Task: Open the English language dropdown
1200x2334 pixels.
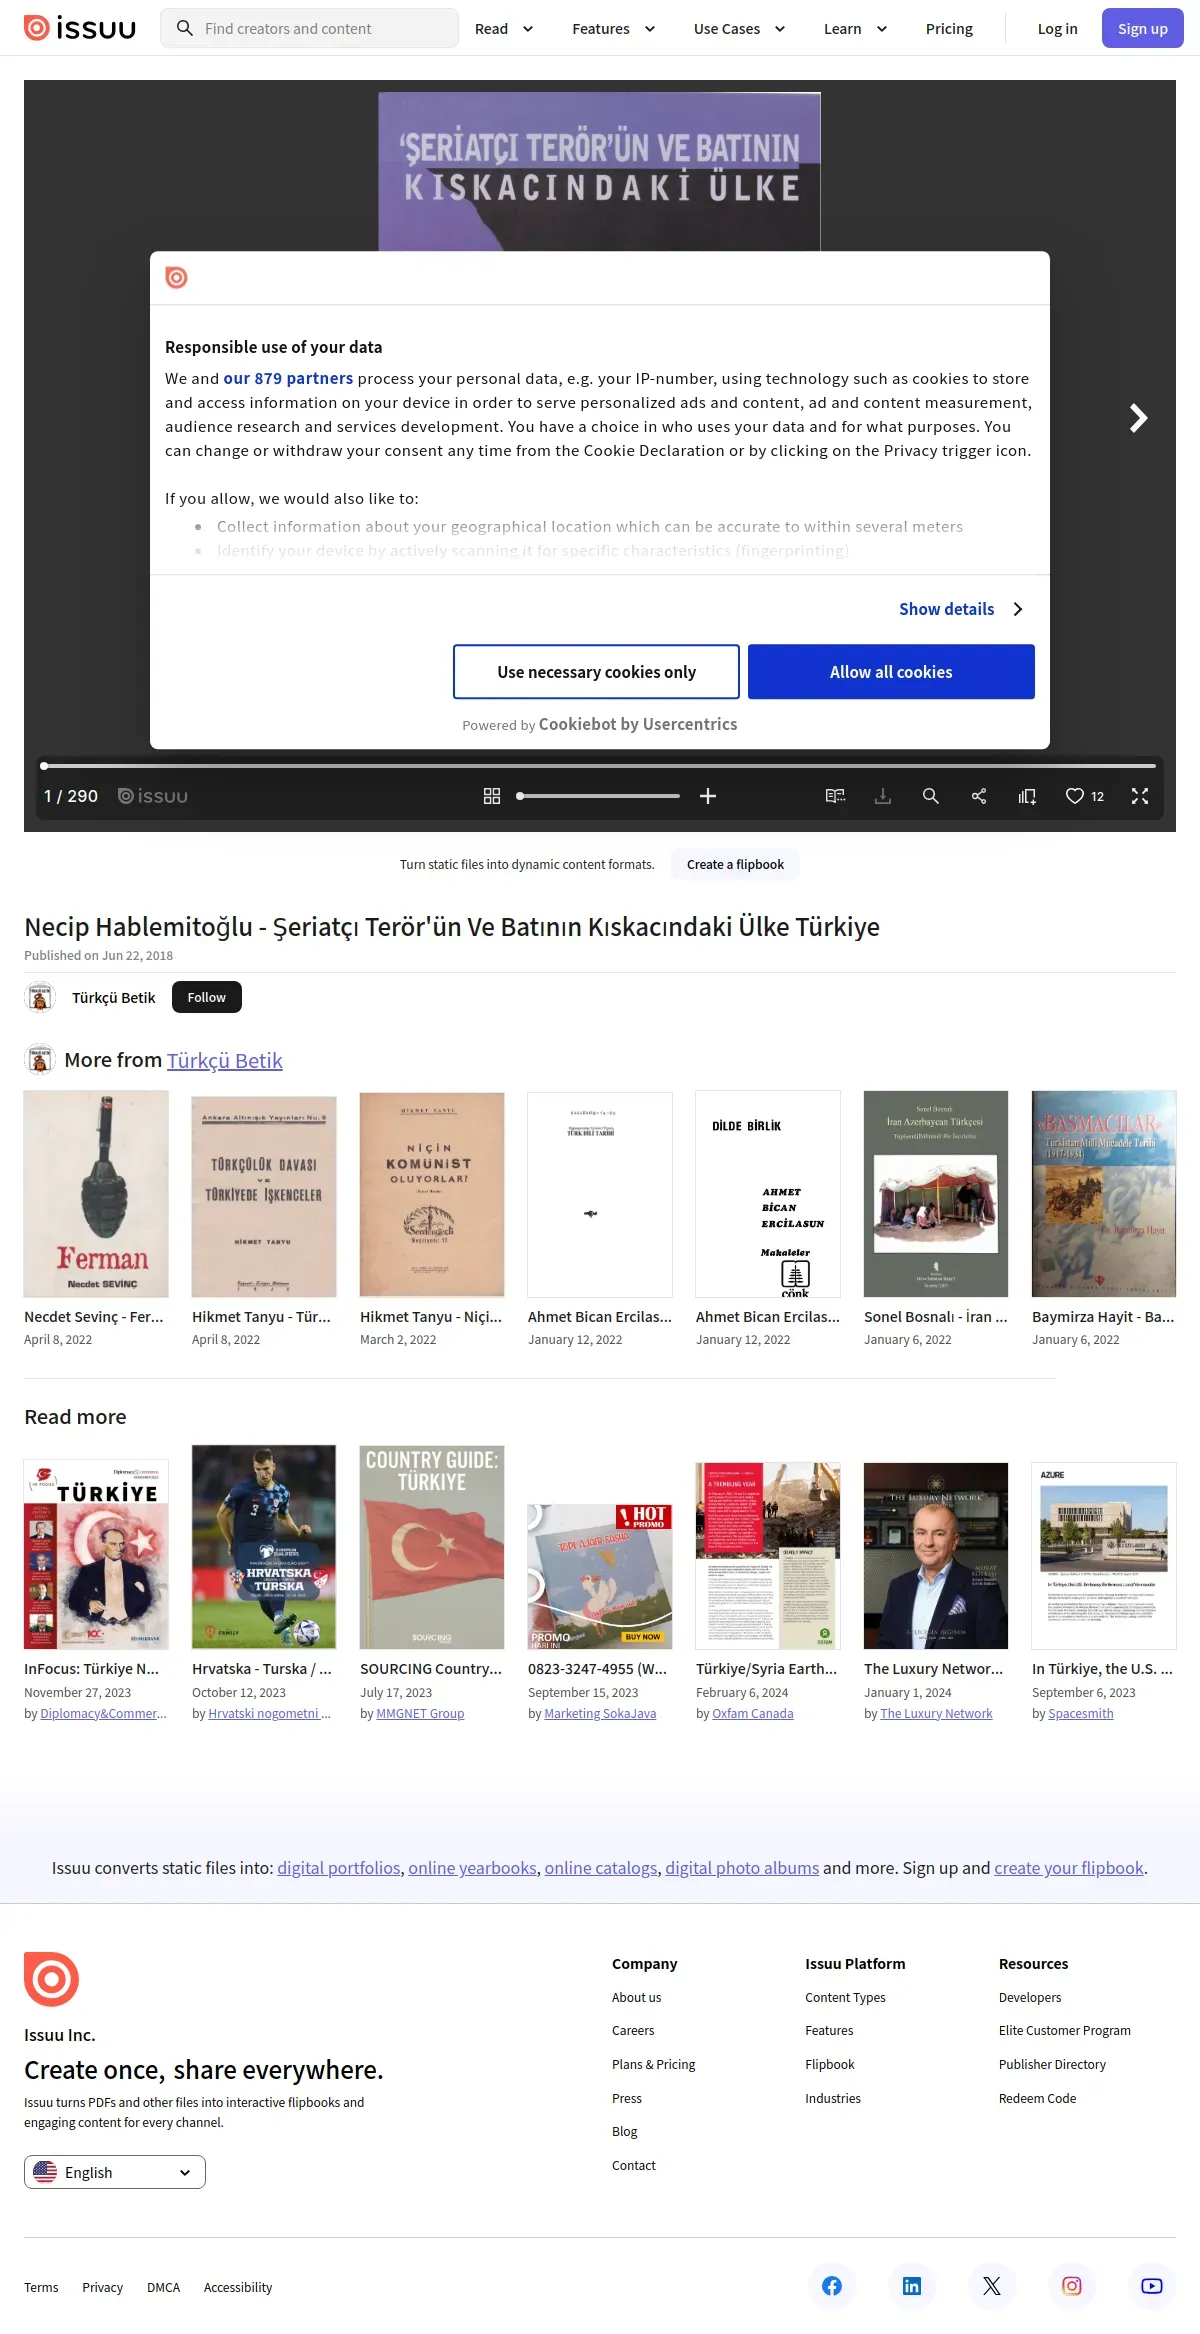Action: click(x=115, y=2172)
